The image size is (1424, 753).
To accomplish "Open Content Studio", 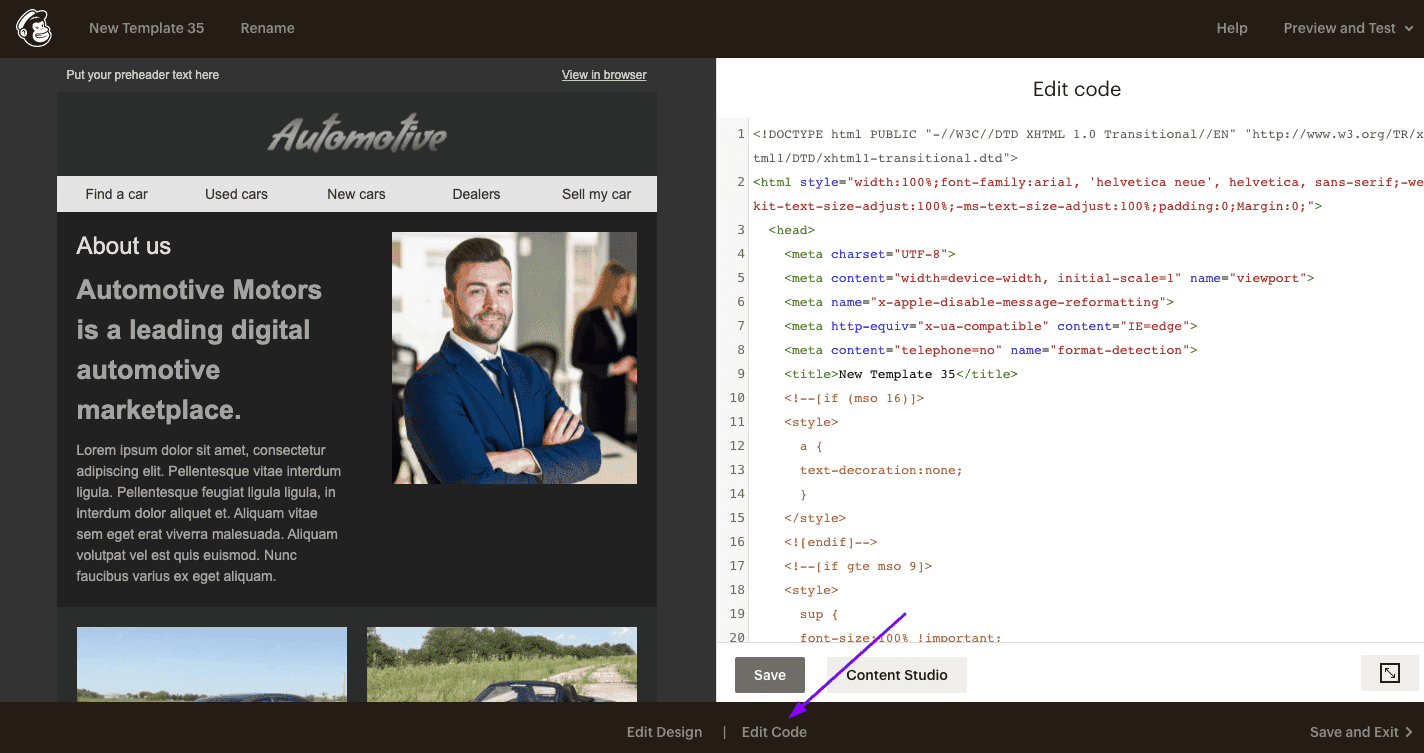I will click(x=895, y=674).
